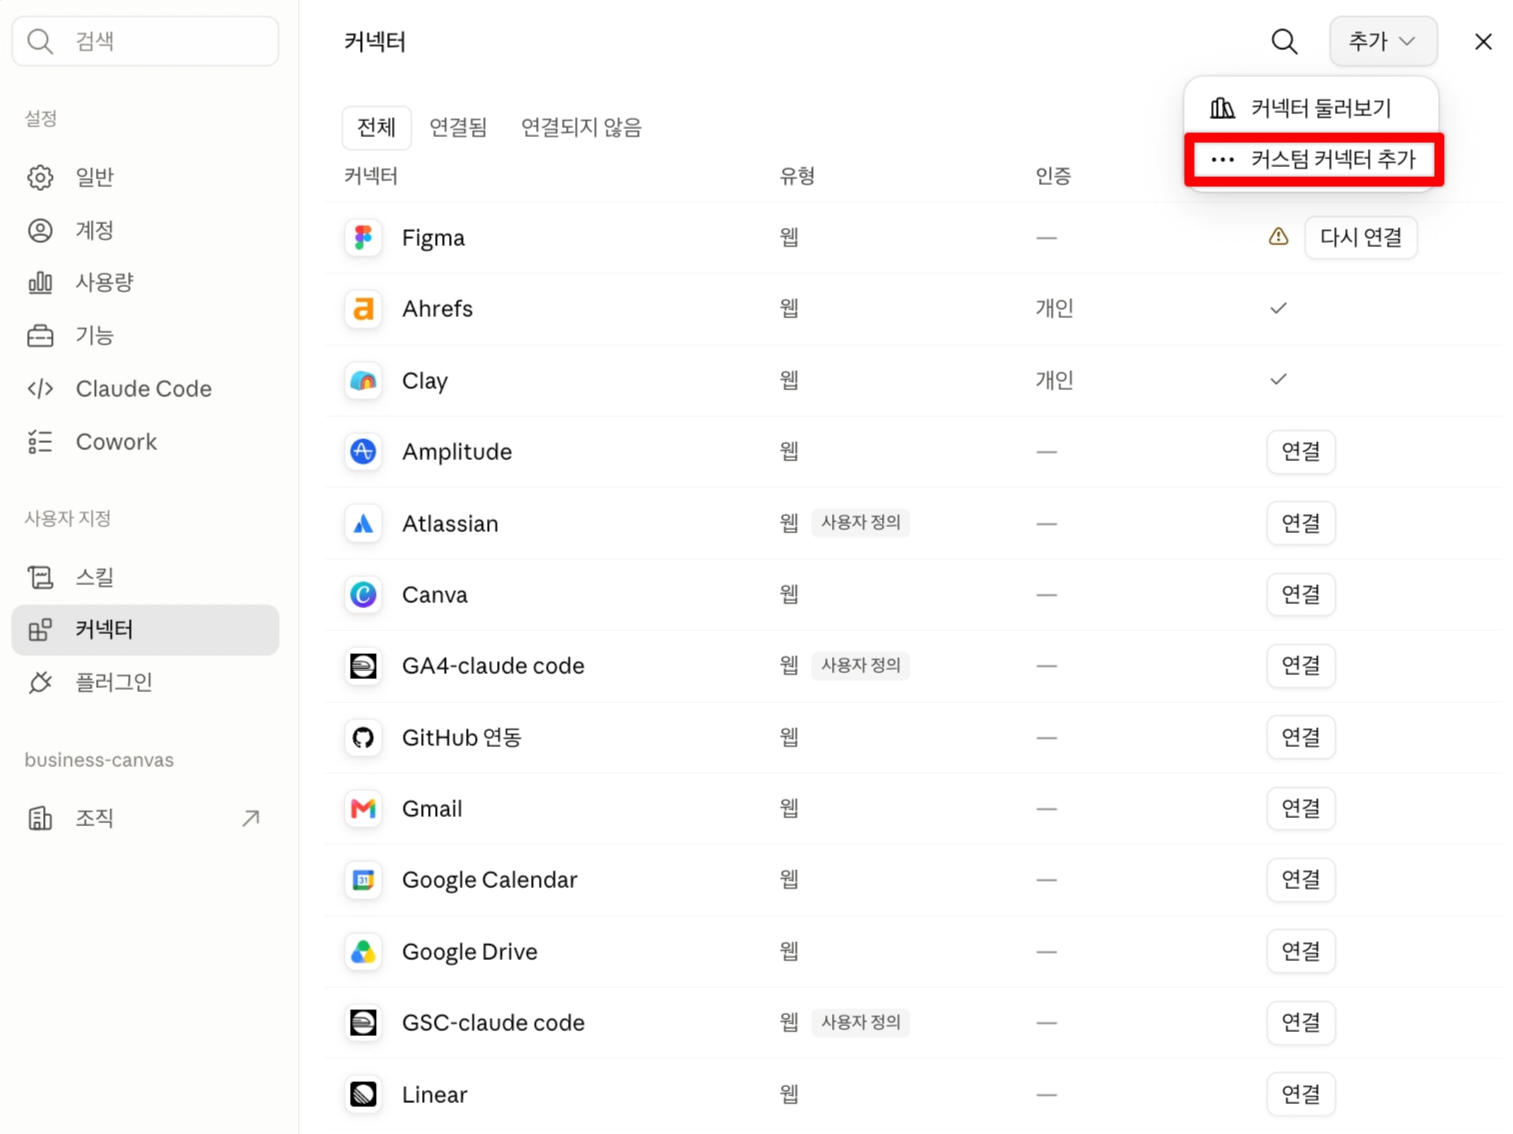This screenshot has width=1513, height=1134.
Task: Connect the Google Calendar connector
Action: coord(1301,880)
